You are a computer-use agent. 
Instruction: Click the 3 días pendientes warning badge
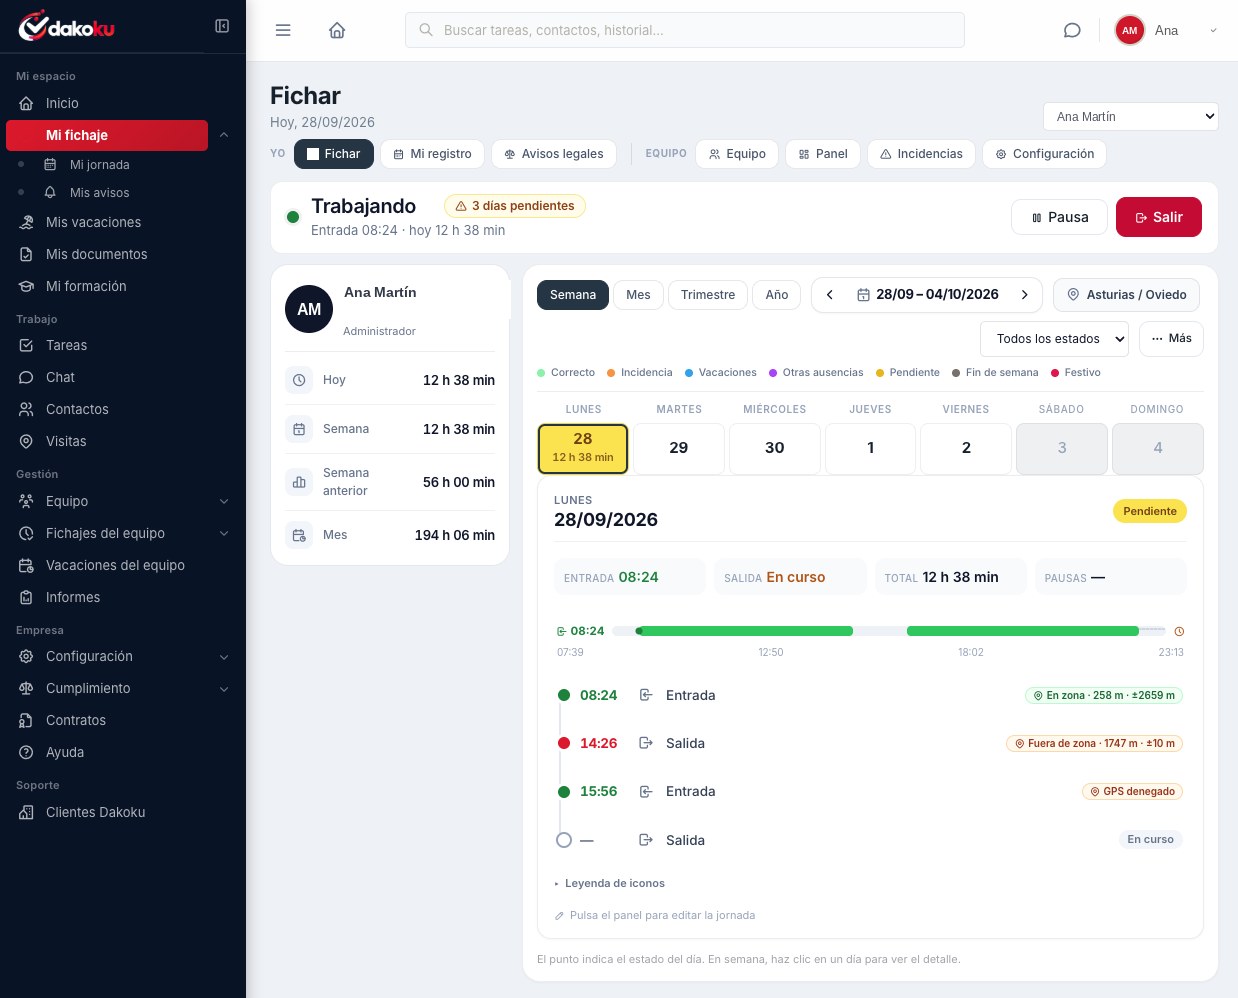tap(515, 206)
